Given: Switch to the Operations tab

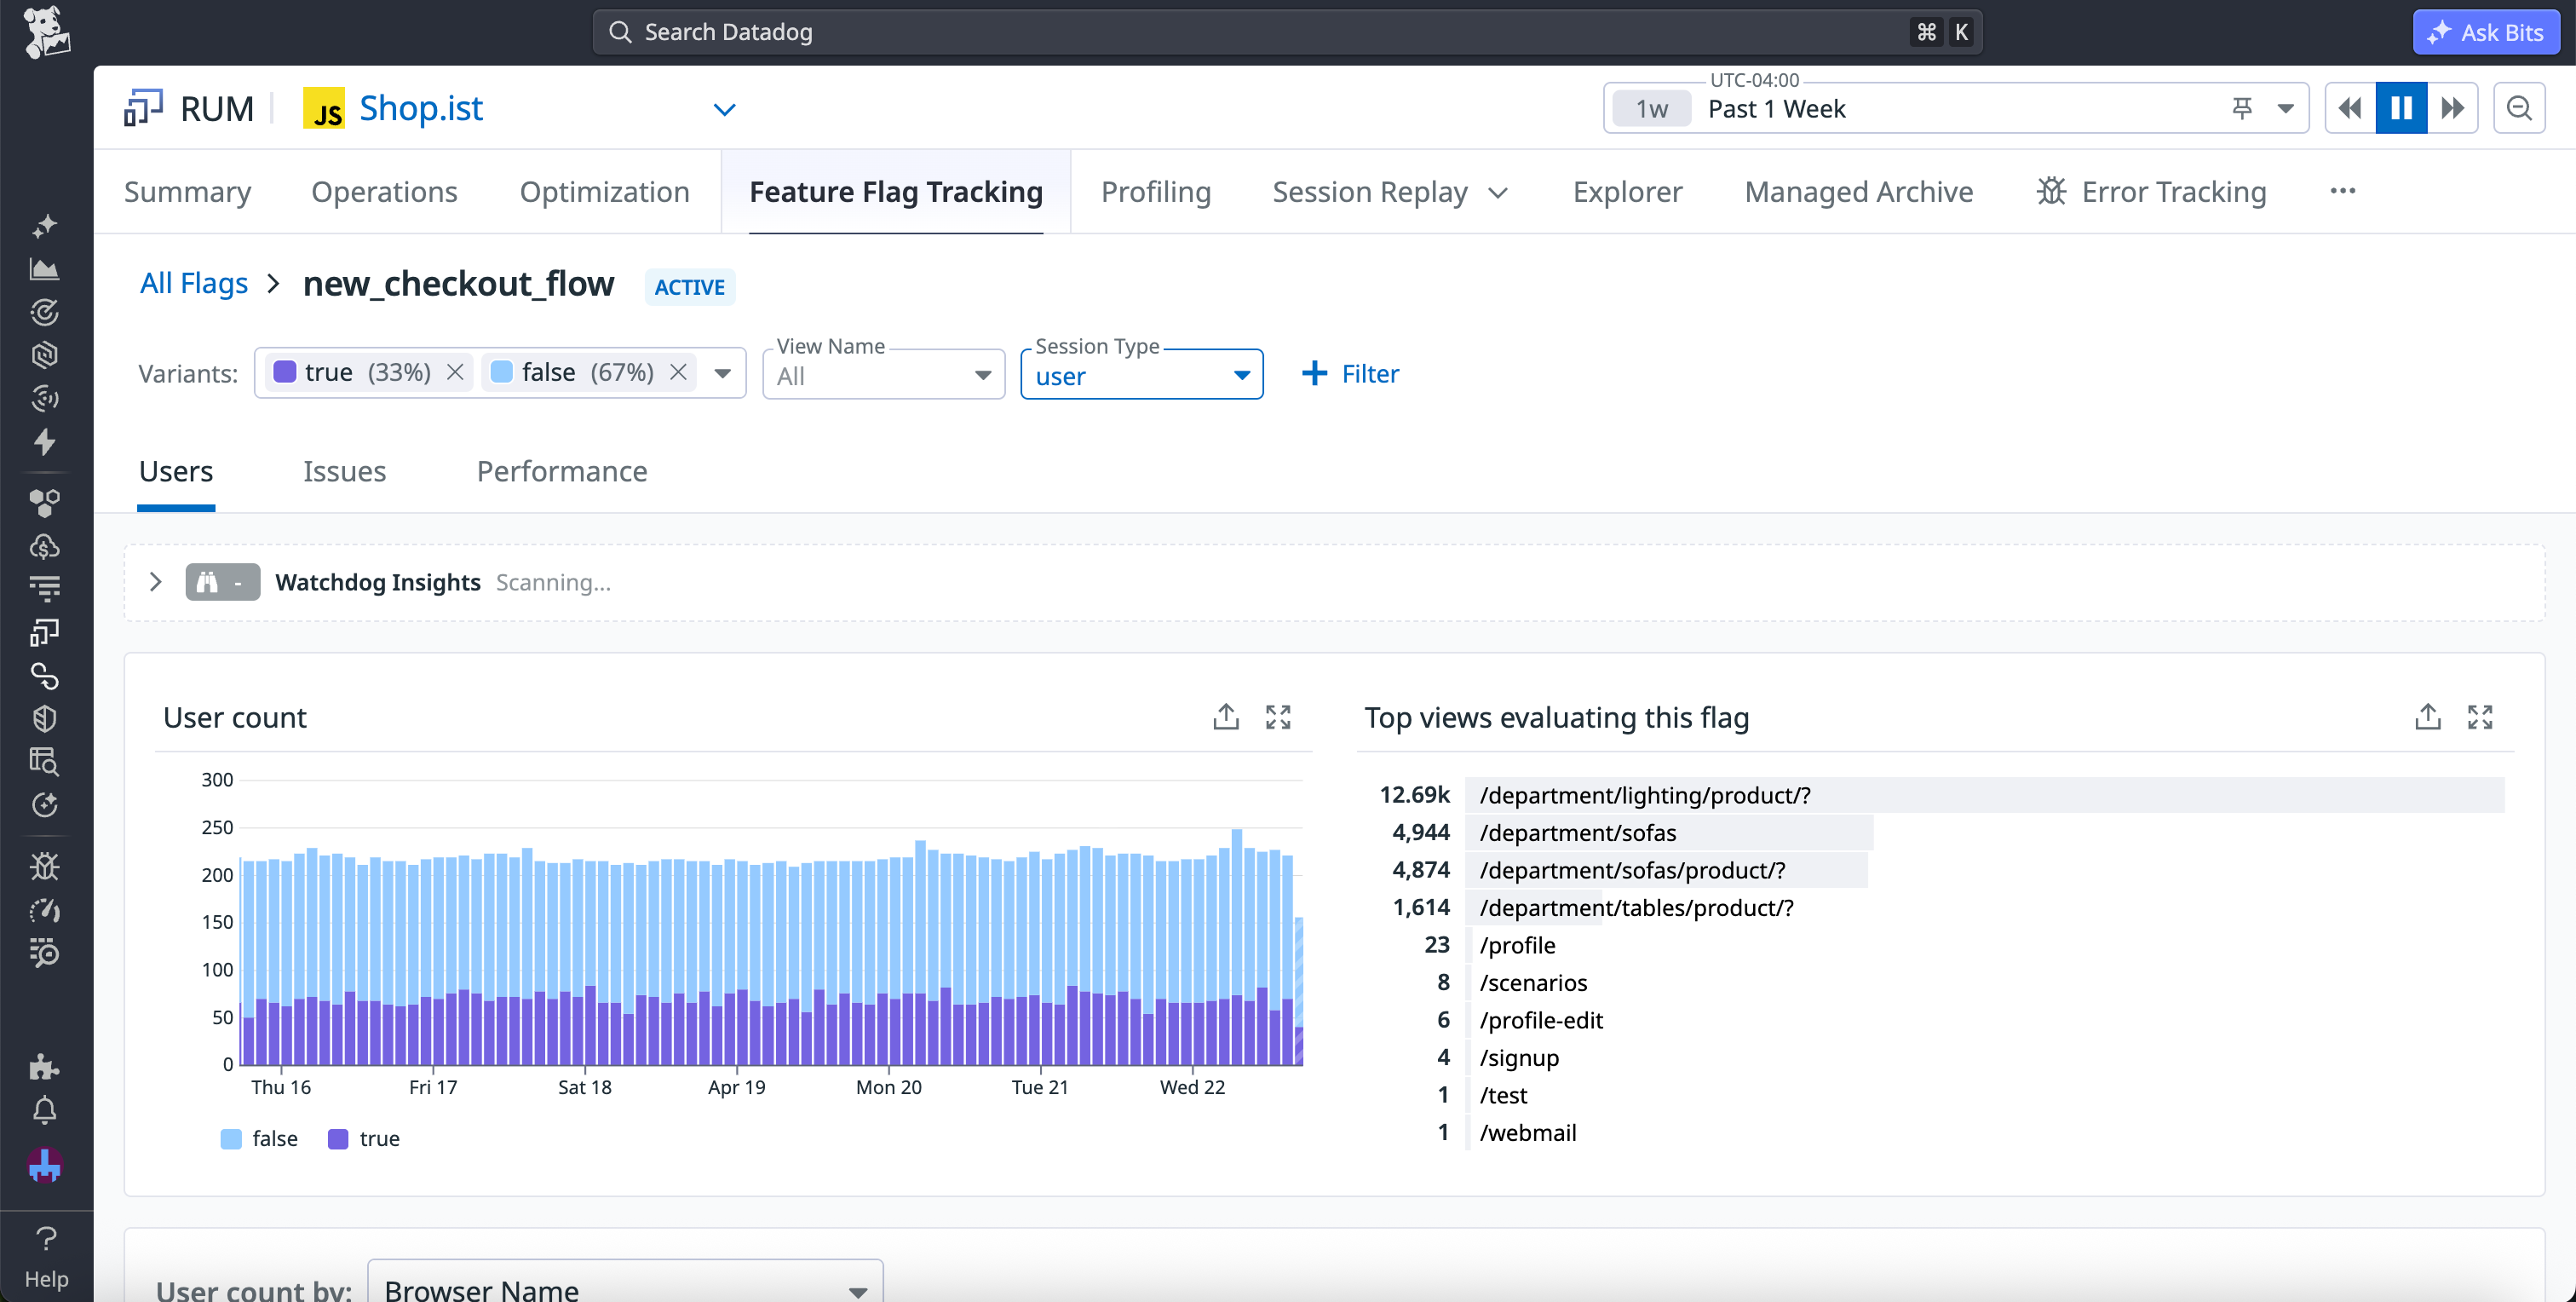Looking at the screenshot, I should coord(384,191).
